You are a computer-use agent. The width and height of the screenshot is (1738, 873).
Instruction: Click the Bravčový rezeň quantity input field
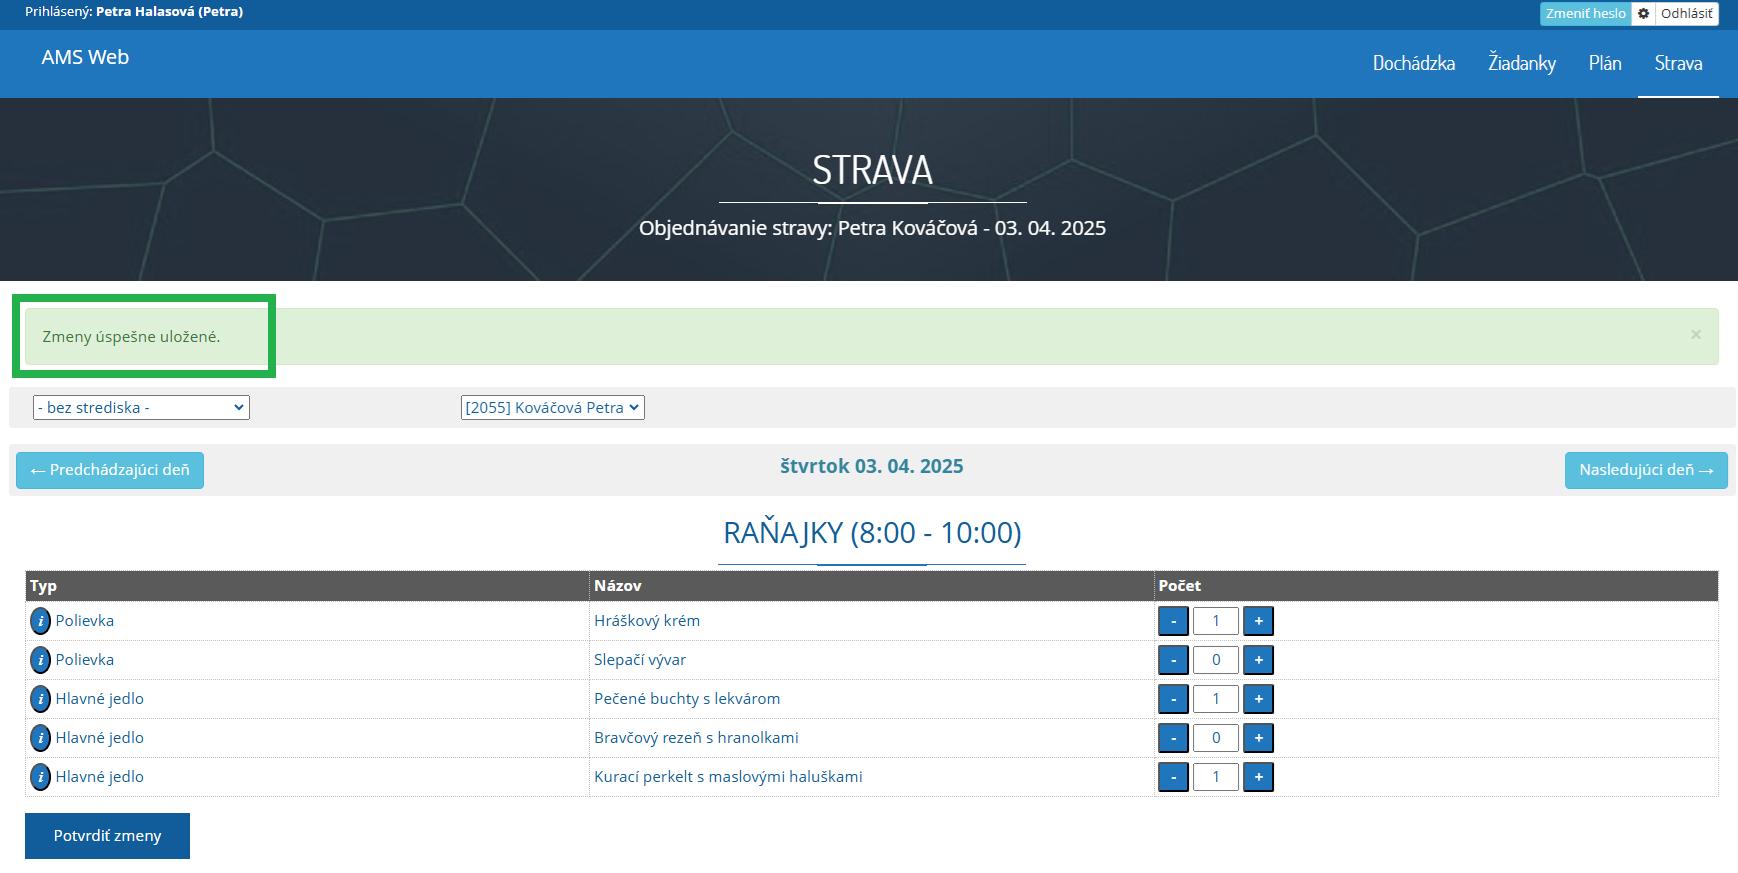1215,738
